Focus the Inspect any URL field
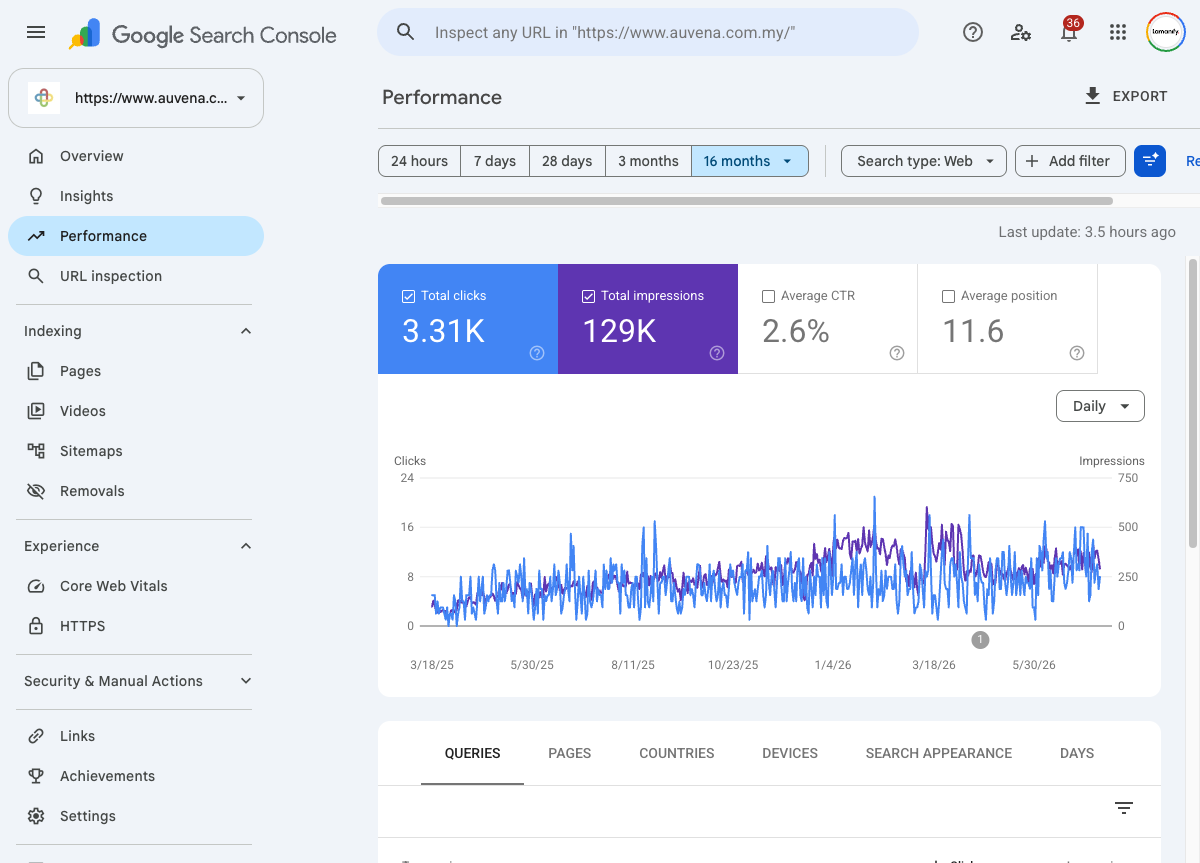The image size is (1200, 863). [x=648, y=32]
